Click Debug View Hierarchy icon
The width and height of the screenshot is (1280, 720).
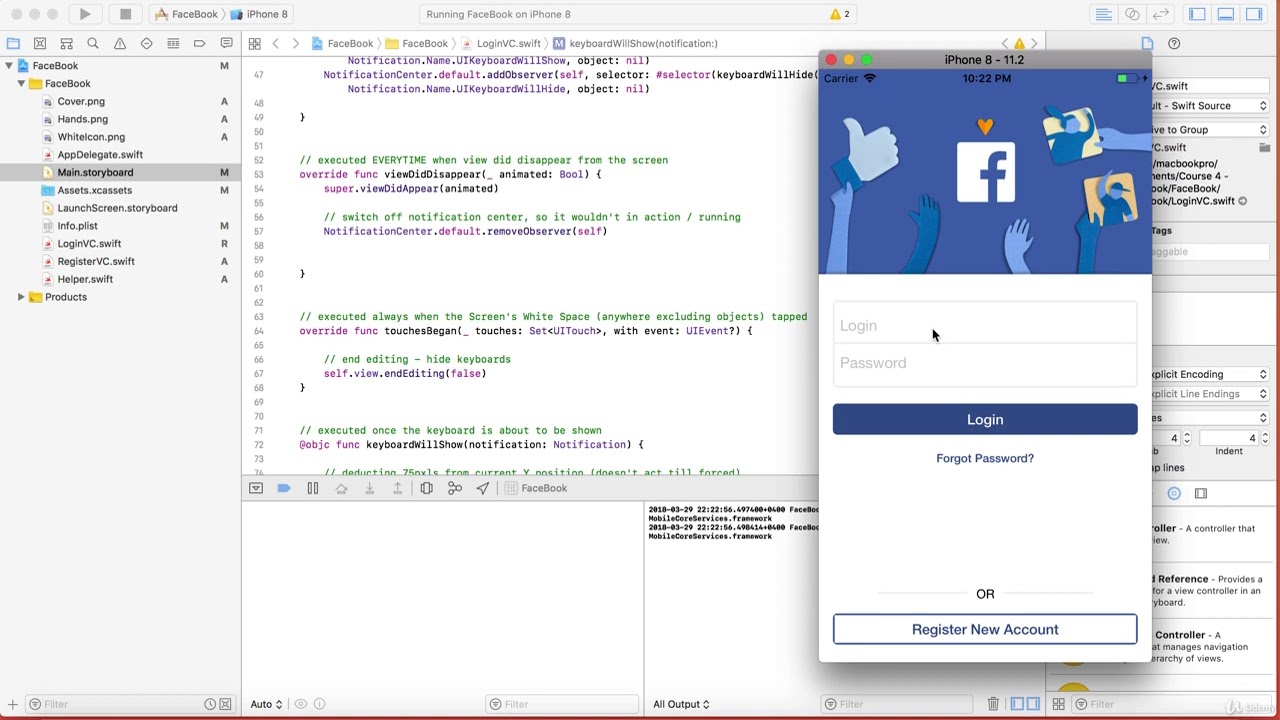[x=426, y=488]
